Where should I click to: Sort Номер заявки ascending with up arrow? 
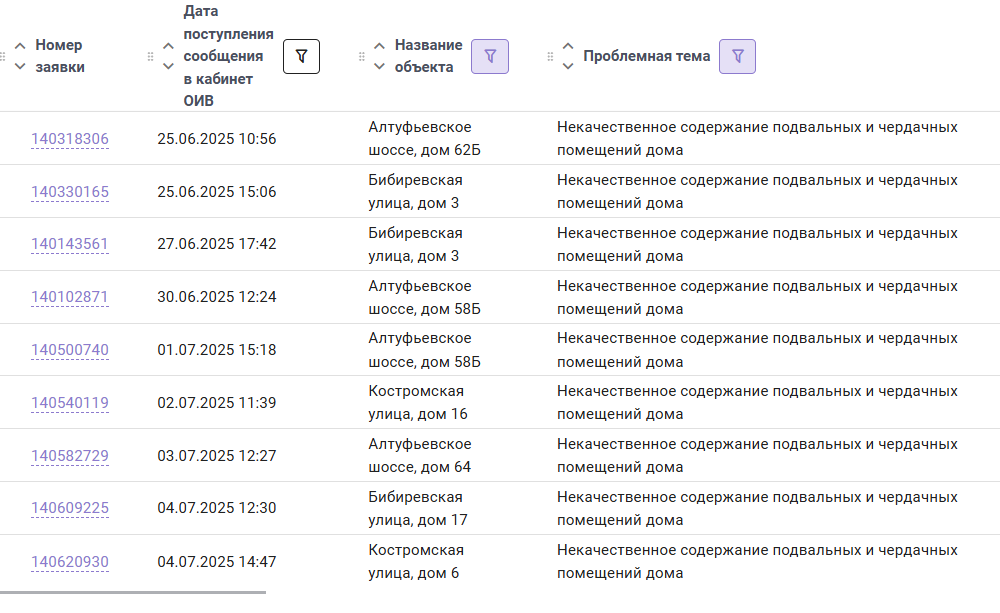(x=20, y=46)
